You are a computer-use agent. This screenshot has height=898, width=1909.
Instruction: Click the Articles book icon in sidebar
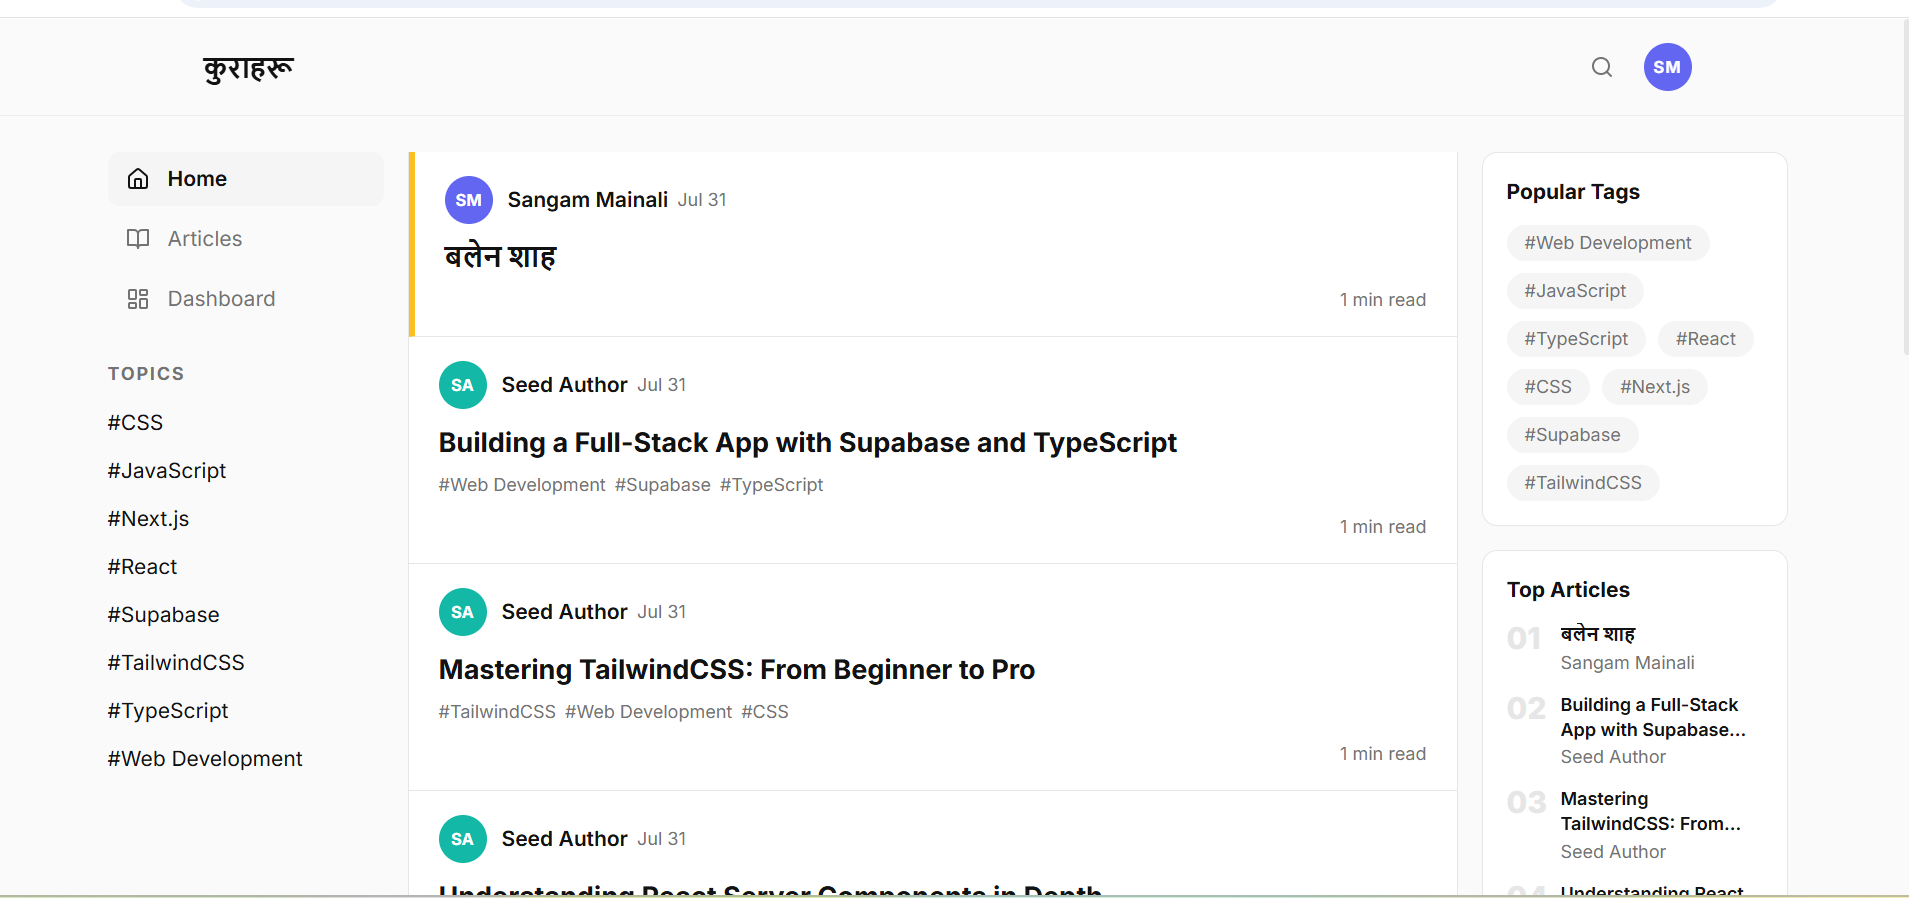tap(138, 239)
